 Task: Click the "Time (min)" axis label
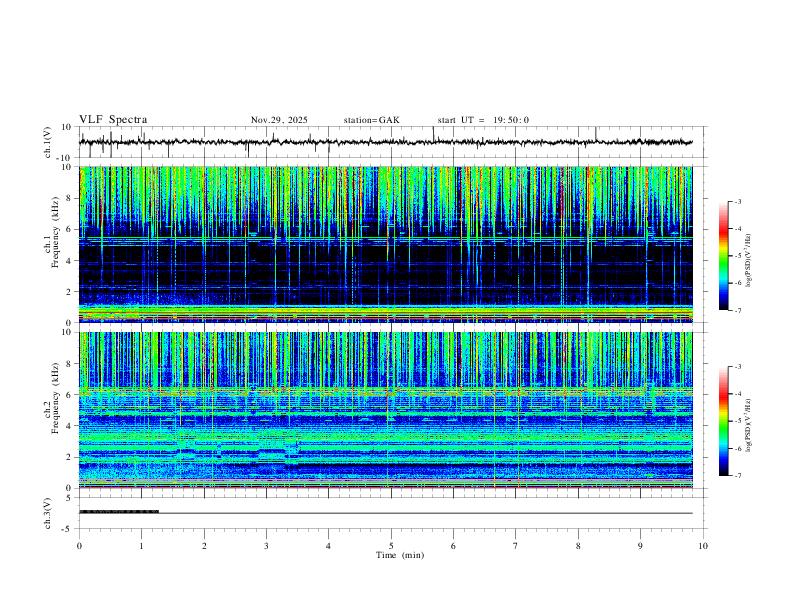click(400, 555)
